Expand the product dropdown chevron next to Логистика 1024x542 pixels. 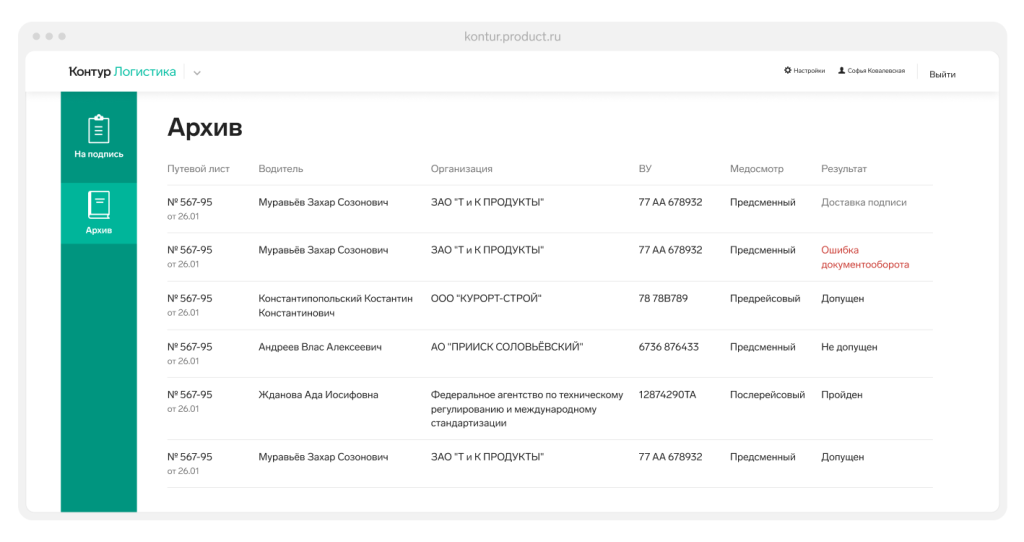coord(197,73)
